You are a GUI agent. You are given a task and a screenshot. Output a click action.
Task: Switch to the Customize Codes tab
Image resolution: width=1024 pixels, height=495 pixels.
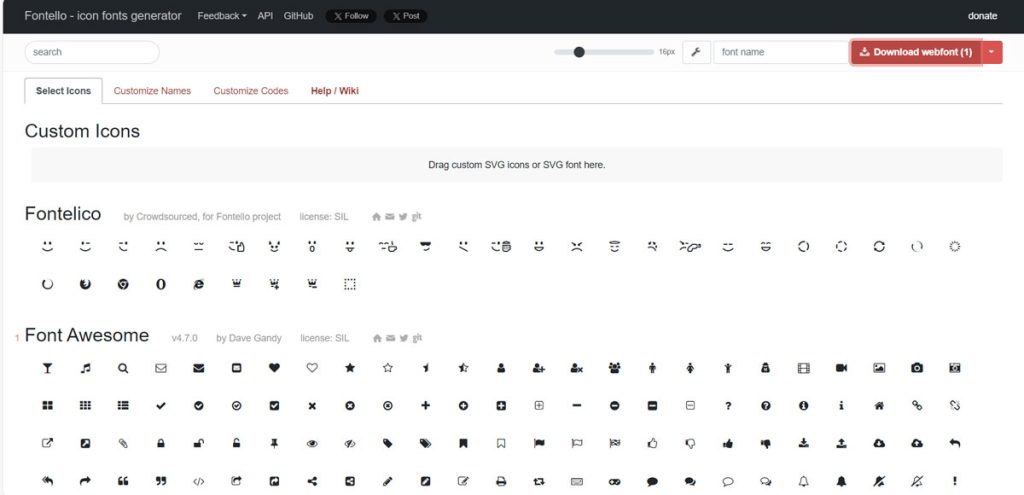[251, 91]
